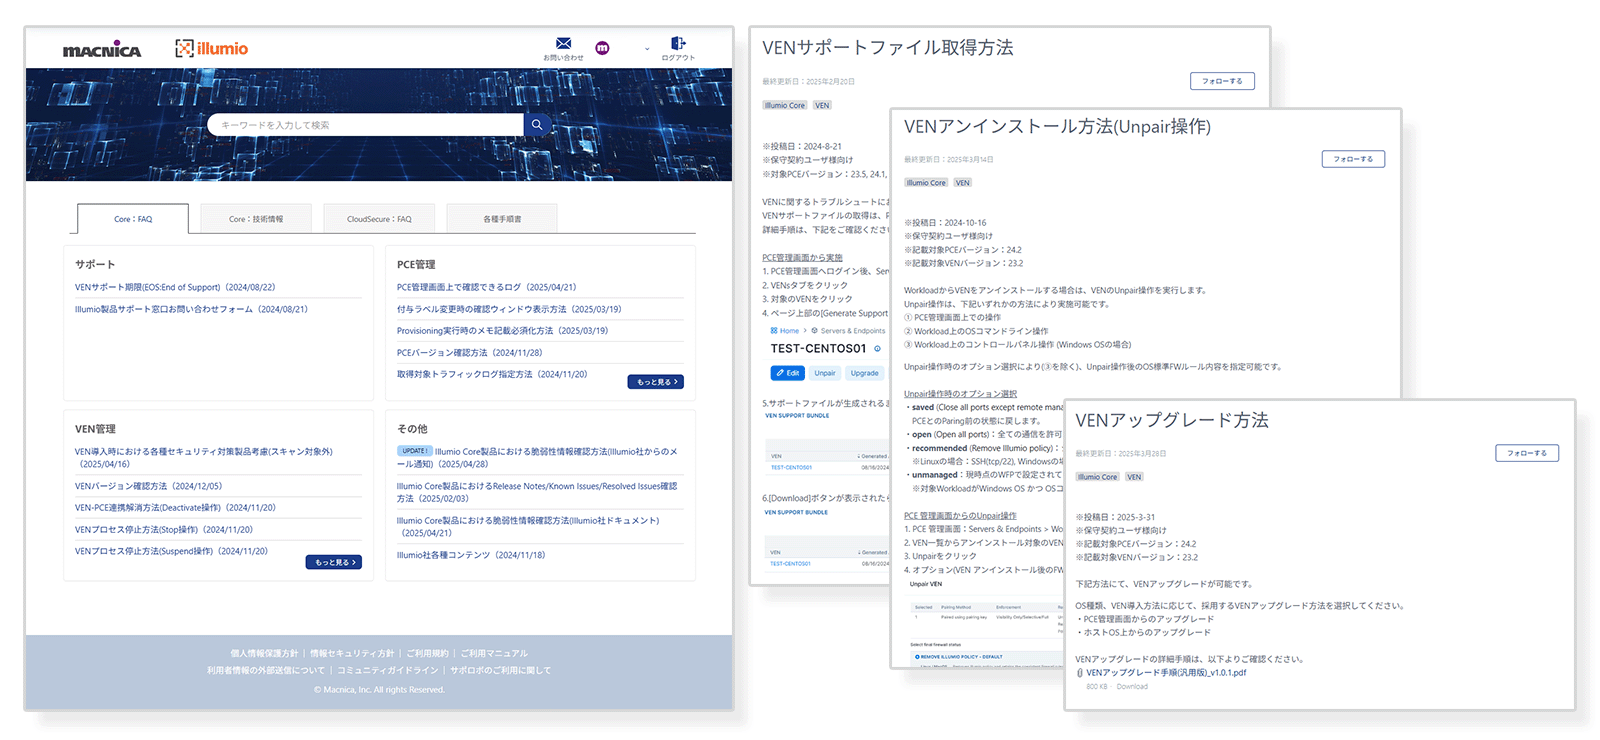Image resolution: width=1600 pixels, height=740 pixels.
Task: Click Unpair操作時のオプション選択 underlined heading
Action: [x=960, y=394]
